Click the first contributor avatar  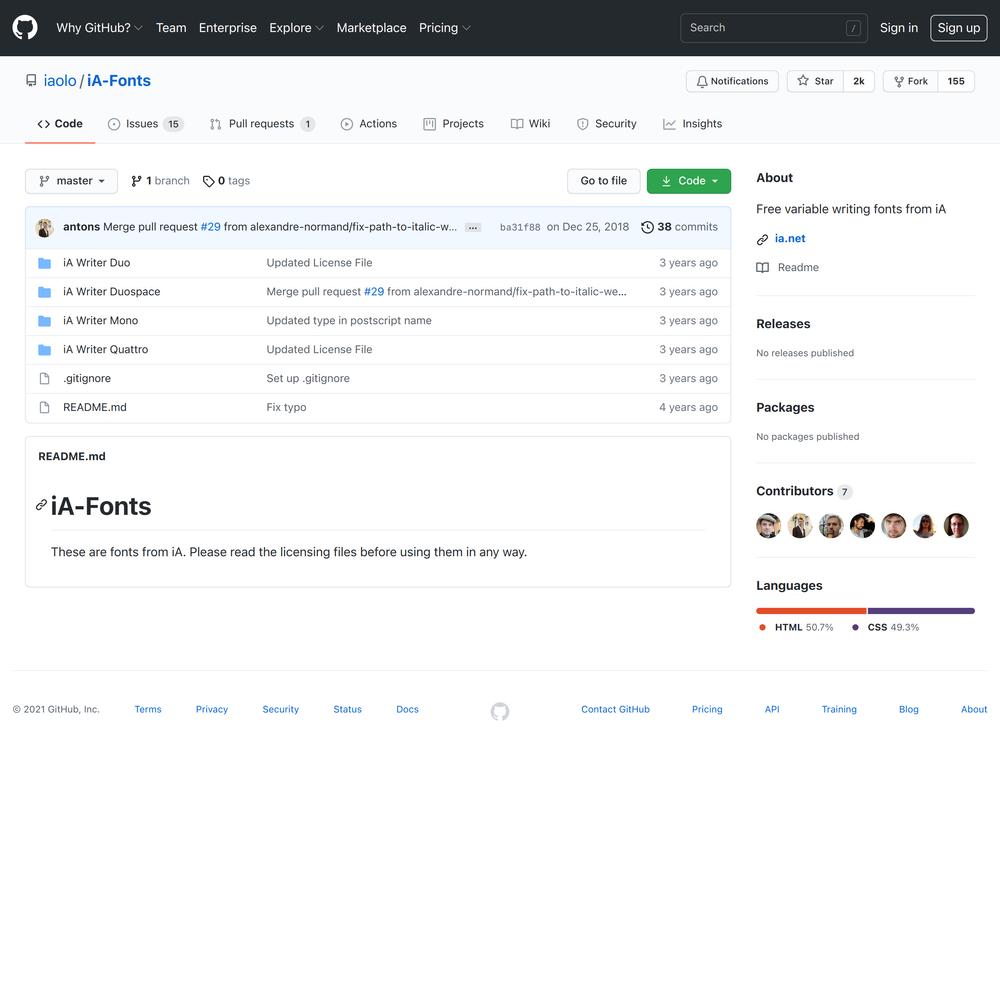(x=768, y=526)
